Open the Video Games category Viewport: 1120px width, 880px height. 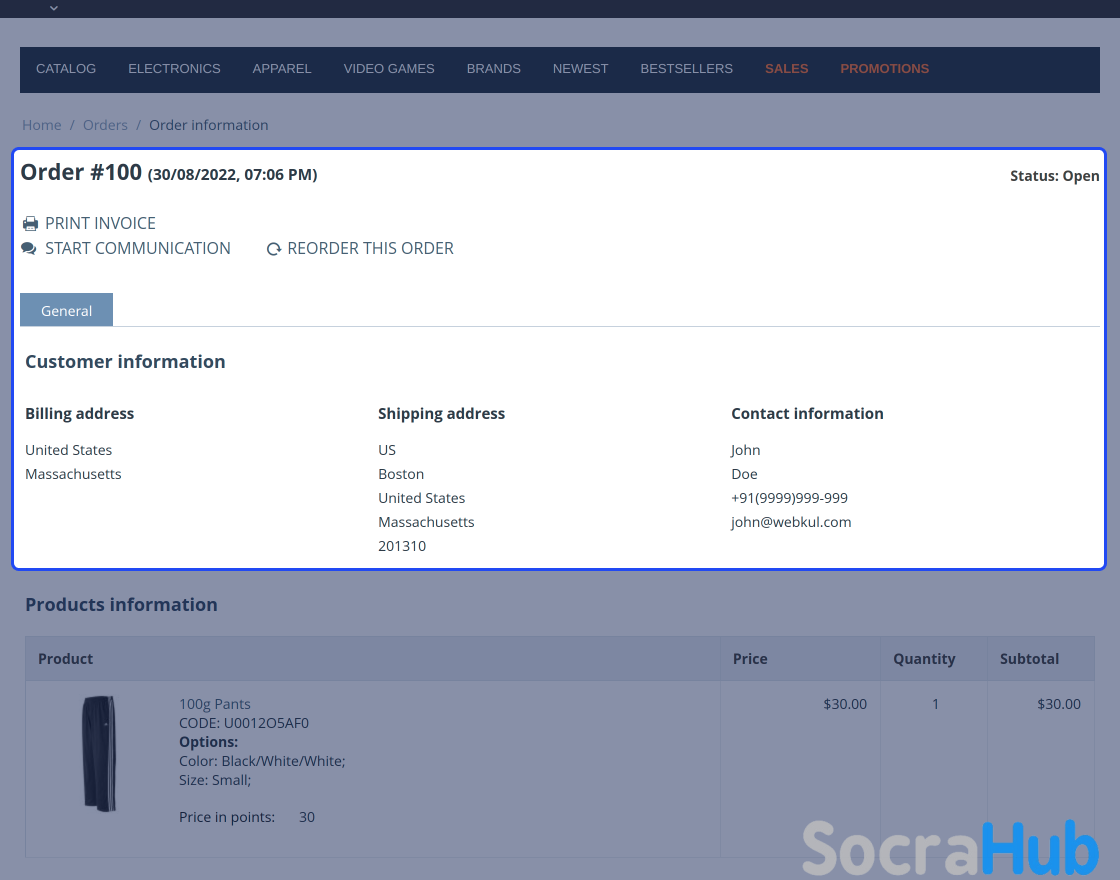point(389,69)
